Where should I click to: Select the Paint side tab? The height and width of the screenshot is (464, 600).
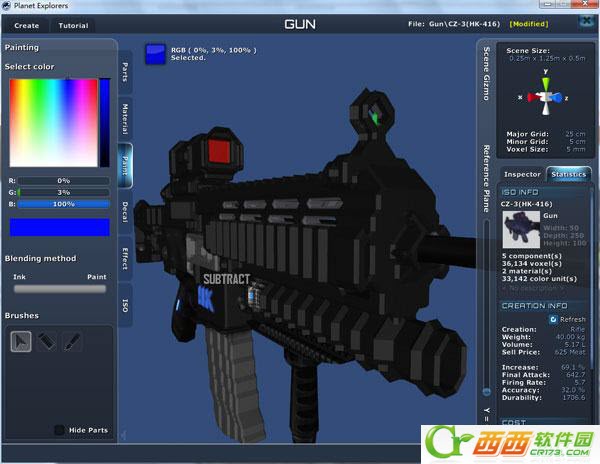(125, 166)
